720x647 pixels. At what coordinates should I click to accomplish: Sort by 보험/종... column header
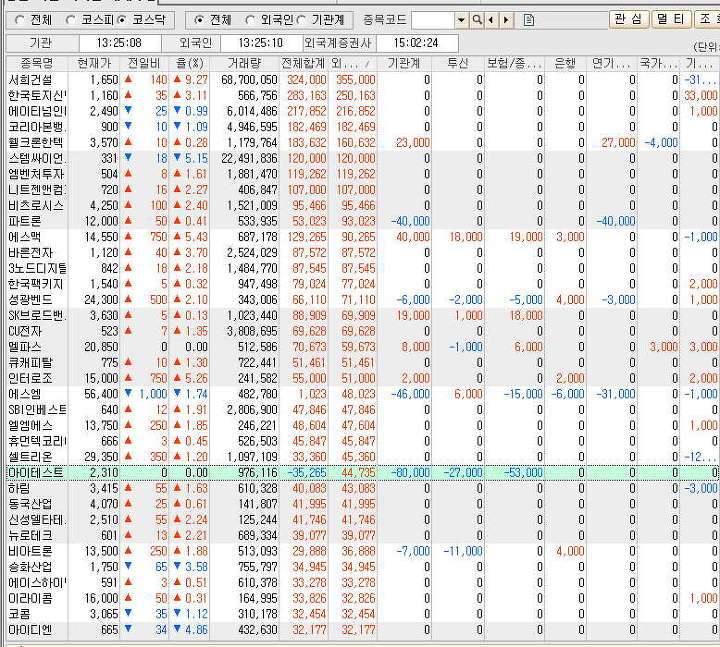[514, 63]
